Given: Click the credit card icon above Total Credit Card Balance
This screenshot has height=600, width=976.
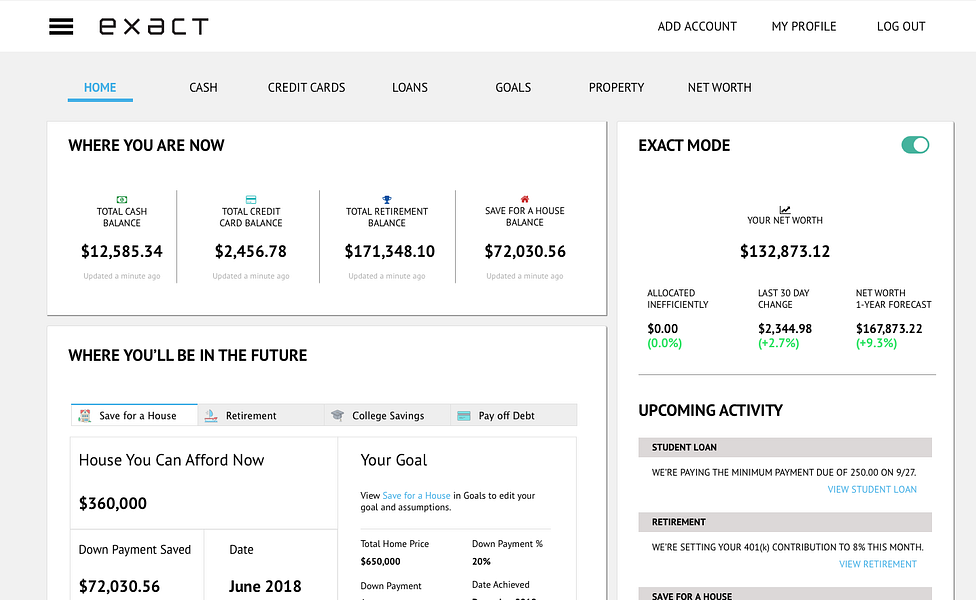Looking at the screenshot, I should pyautogui.click(x=250, y=199).
